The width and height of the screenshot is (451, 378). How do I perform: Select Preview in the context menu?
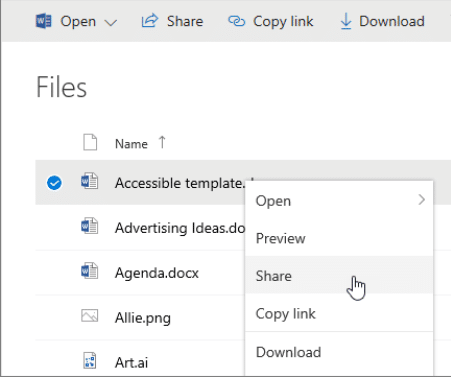339,238
